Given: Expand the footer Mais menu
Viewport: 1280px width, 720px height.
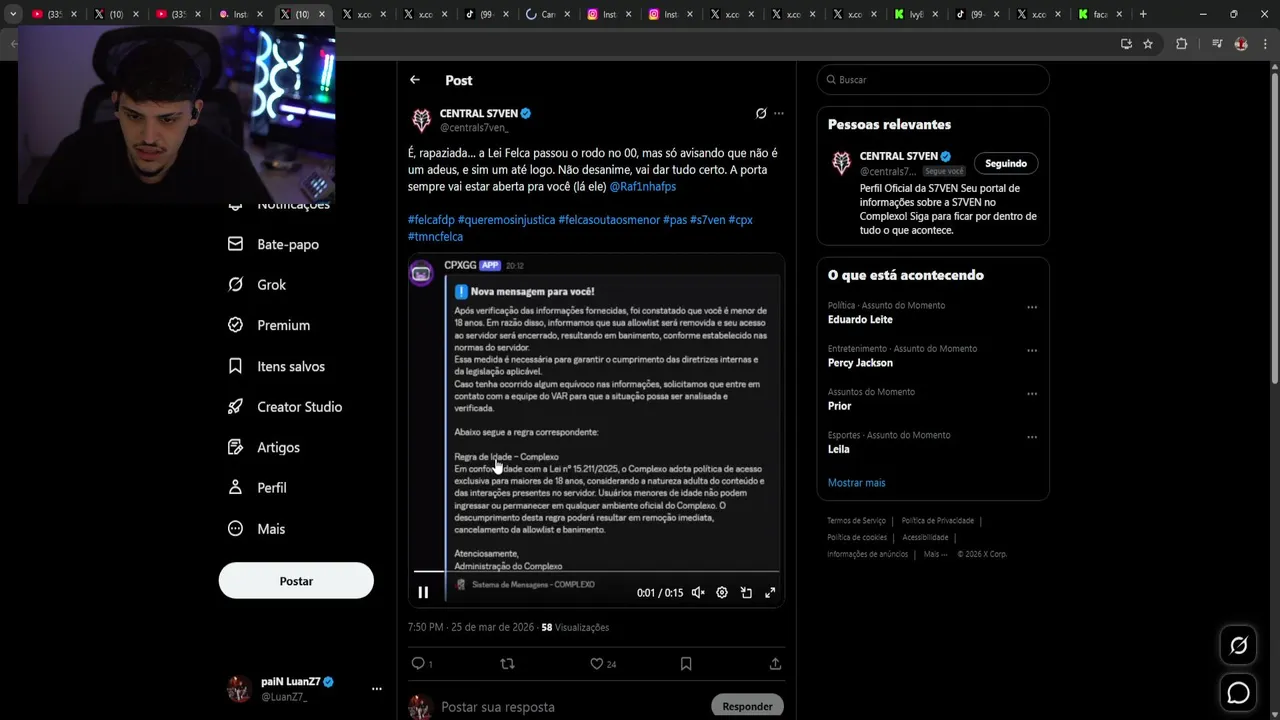Looking at the screenshot, I should pyautogui.click(x=935, y=554).
